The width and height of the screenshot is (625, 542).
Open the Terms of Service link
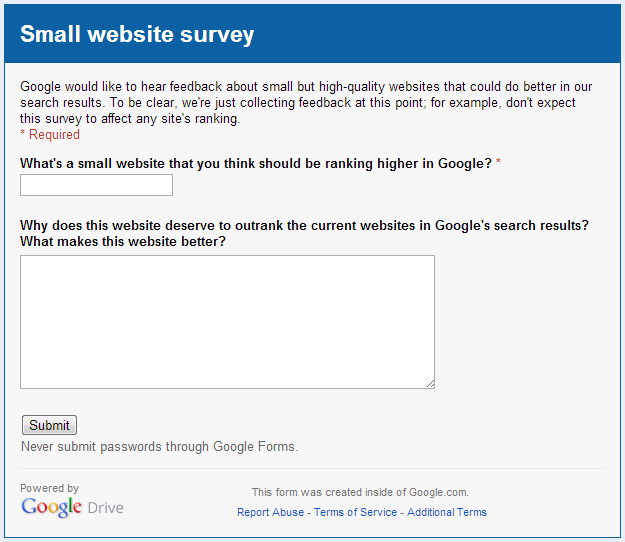click(357, 512)
